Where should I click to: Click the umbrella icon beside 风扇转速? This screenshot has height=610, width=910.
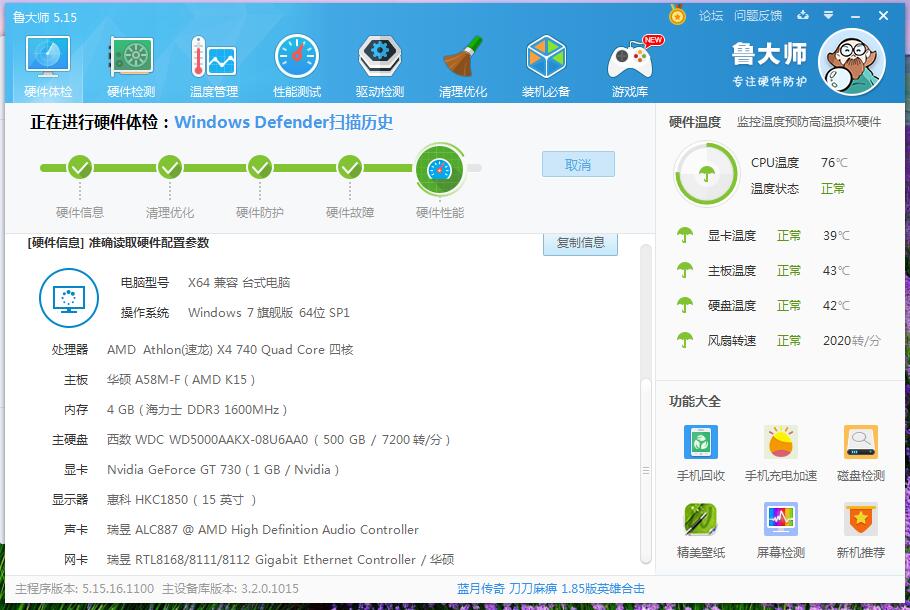click(x=685, y=340)
